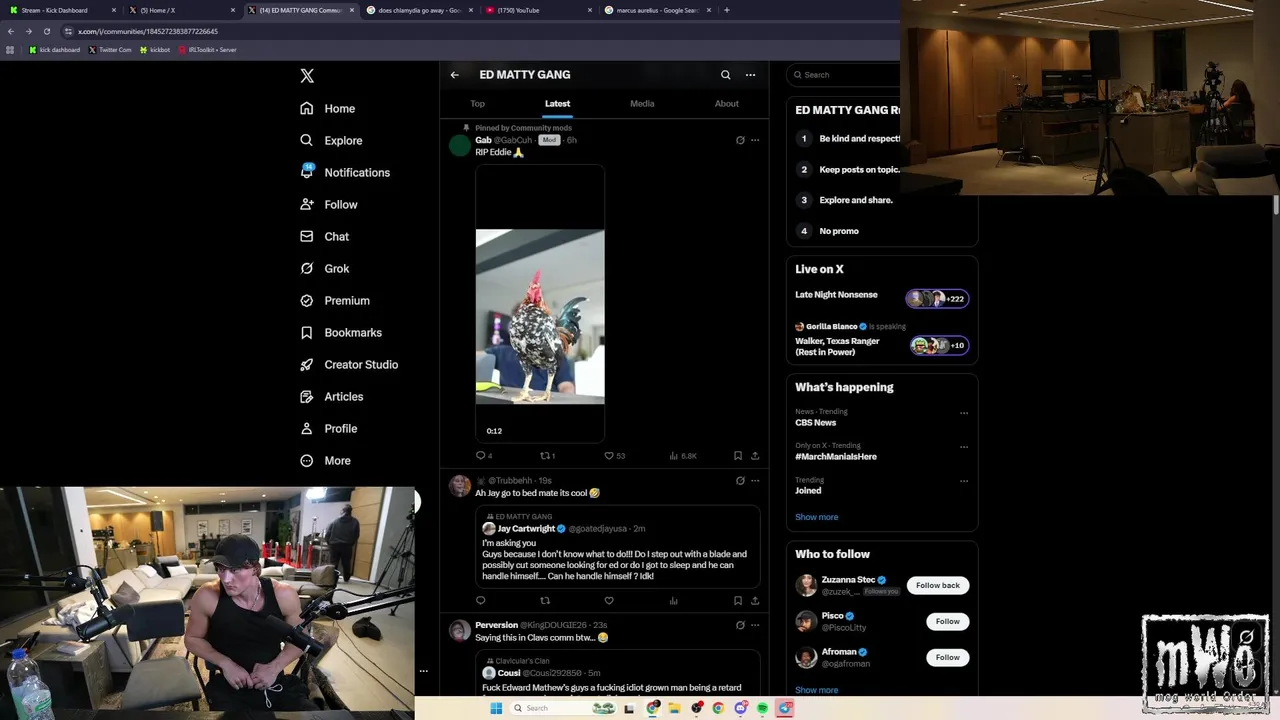Switch to the Media tab
This screenshot has height=720, width=1280.
click(x=642, y=104)
